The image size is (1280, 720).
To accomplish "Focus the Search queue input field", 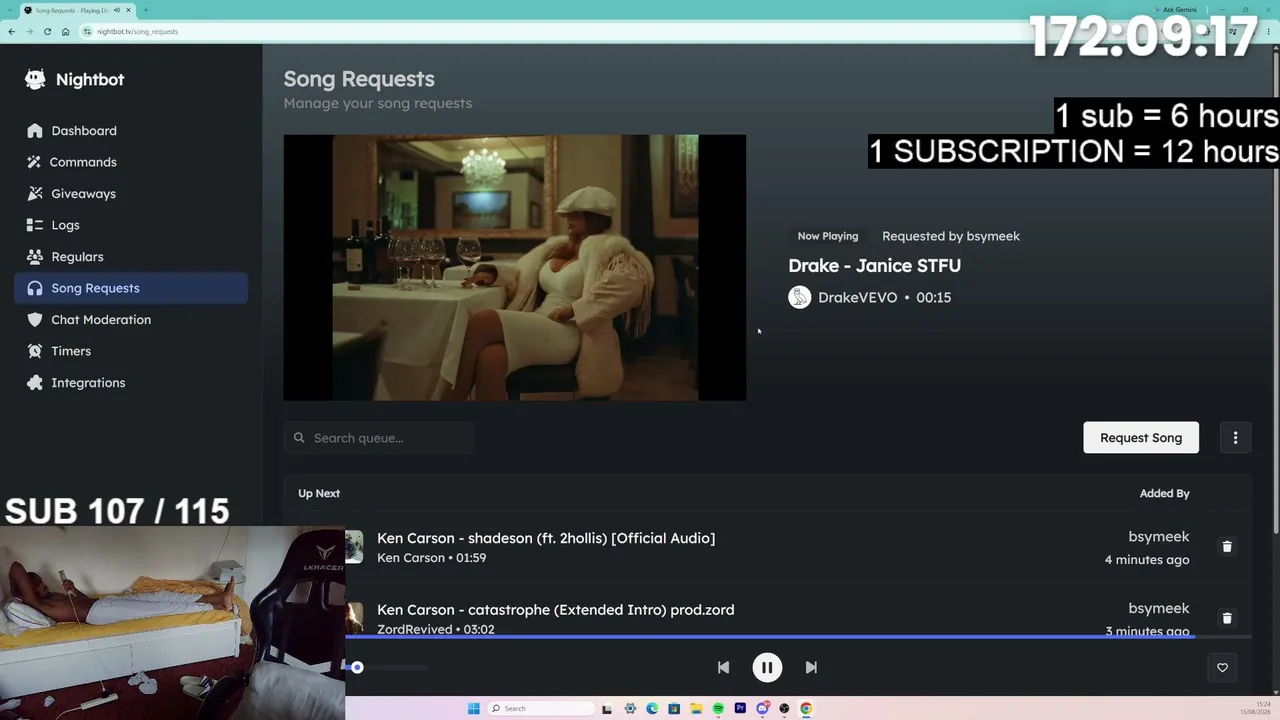I will pyautogui.click(x=379, y=438).
